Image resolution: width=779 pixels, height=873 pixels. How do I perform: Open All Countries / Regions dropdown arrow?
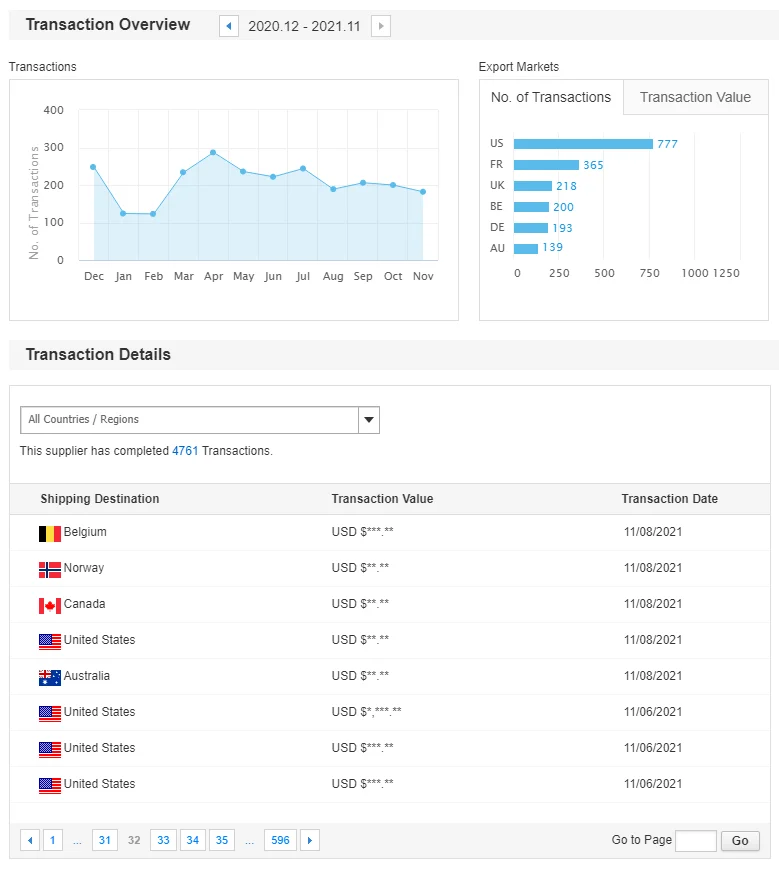click(x=369, y=420)
